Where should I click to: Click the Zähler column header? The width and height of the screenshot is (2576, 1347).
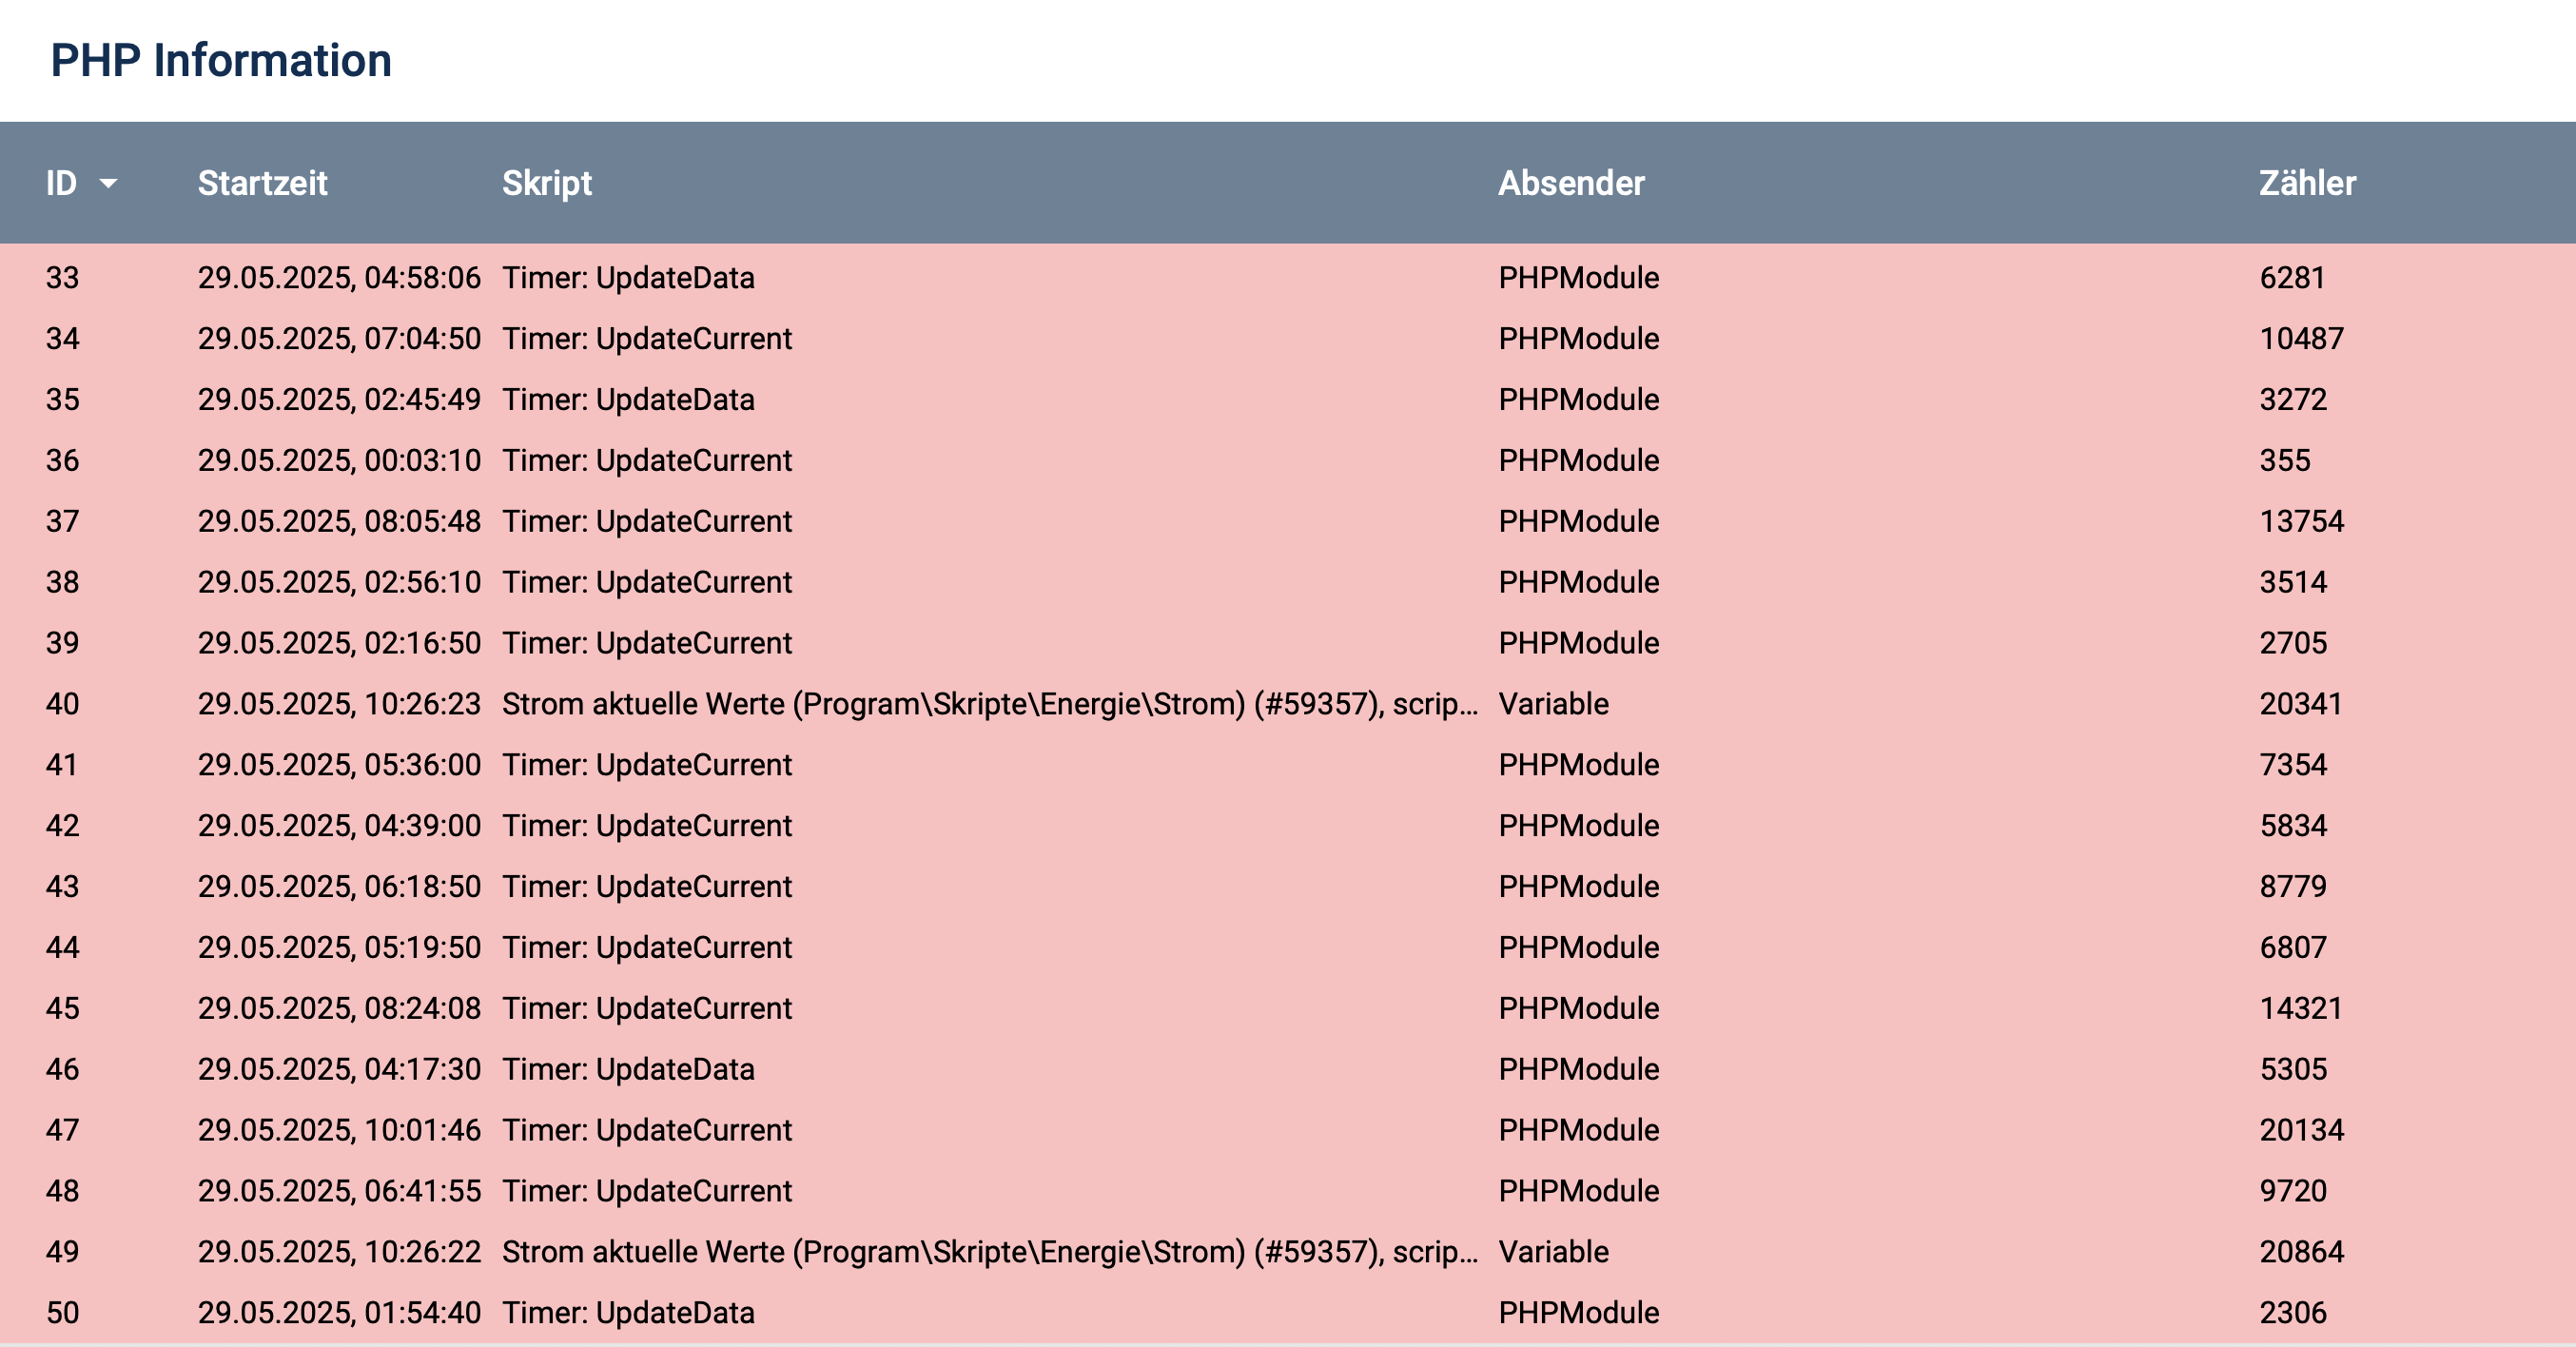pyautogui.click(x=2307, y=183)
